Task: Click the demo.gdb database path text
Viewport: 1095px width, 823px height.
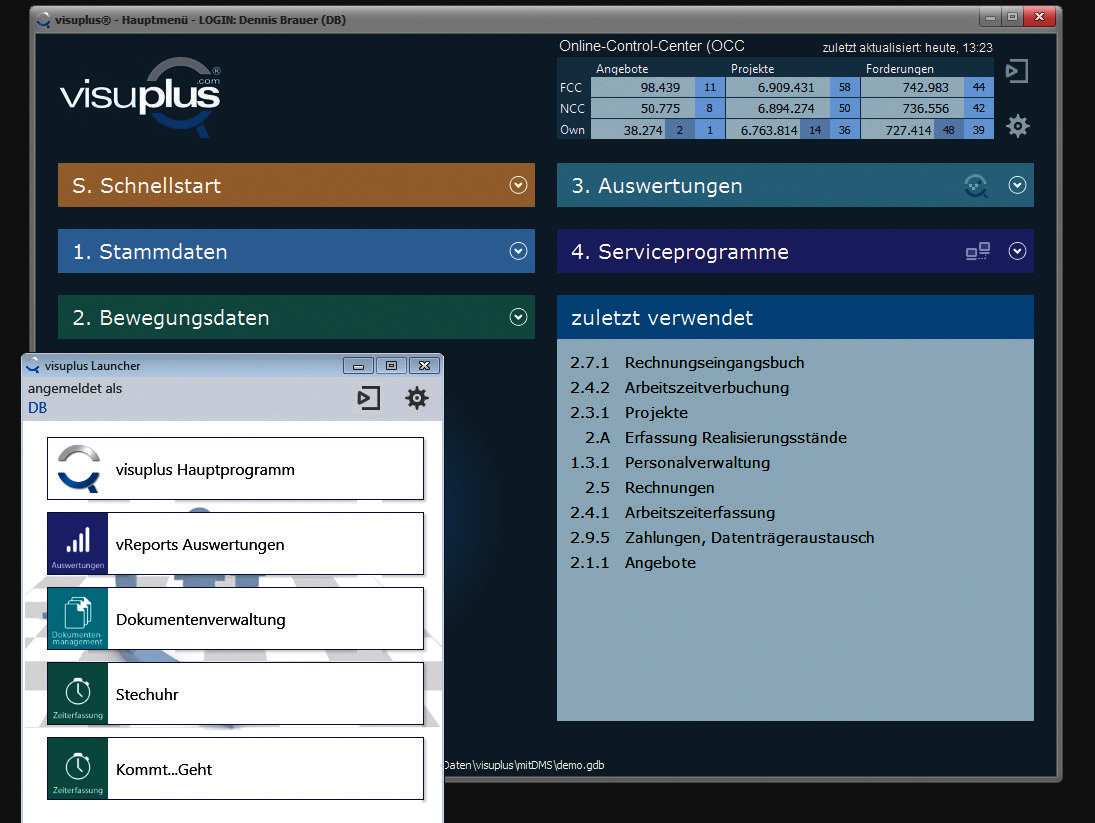Action: click(524, 765)
